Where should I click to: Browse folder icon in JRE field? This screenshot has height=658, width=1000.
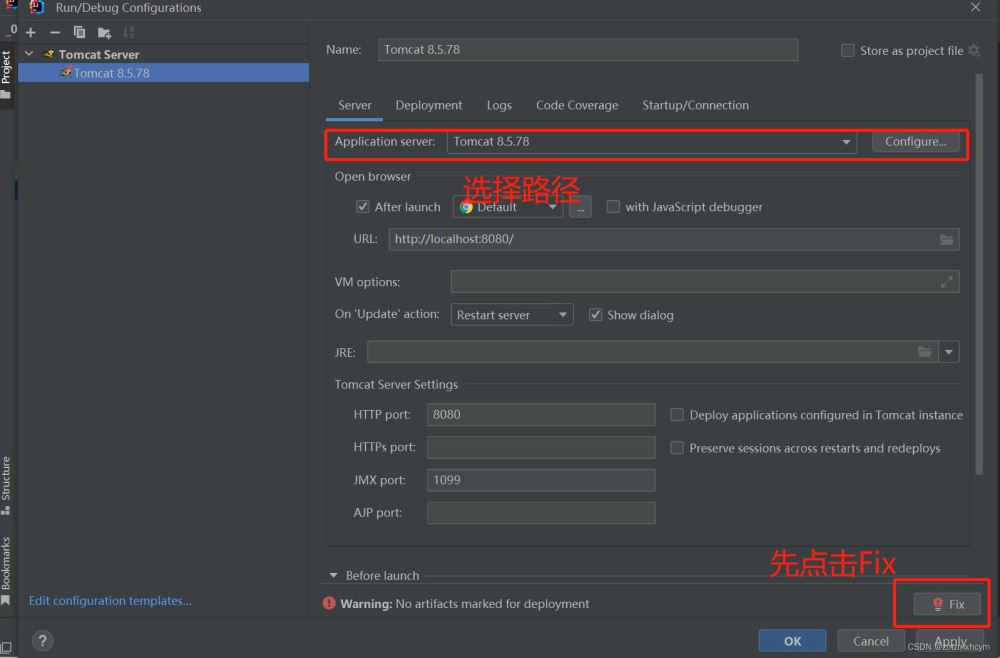click(x=925, y=352)
